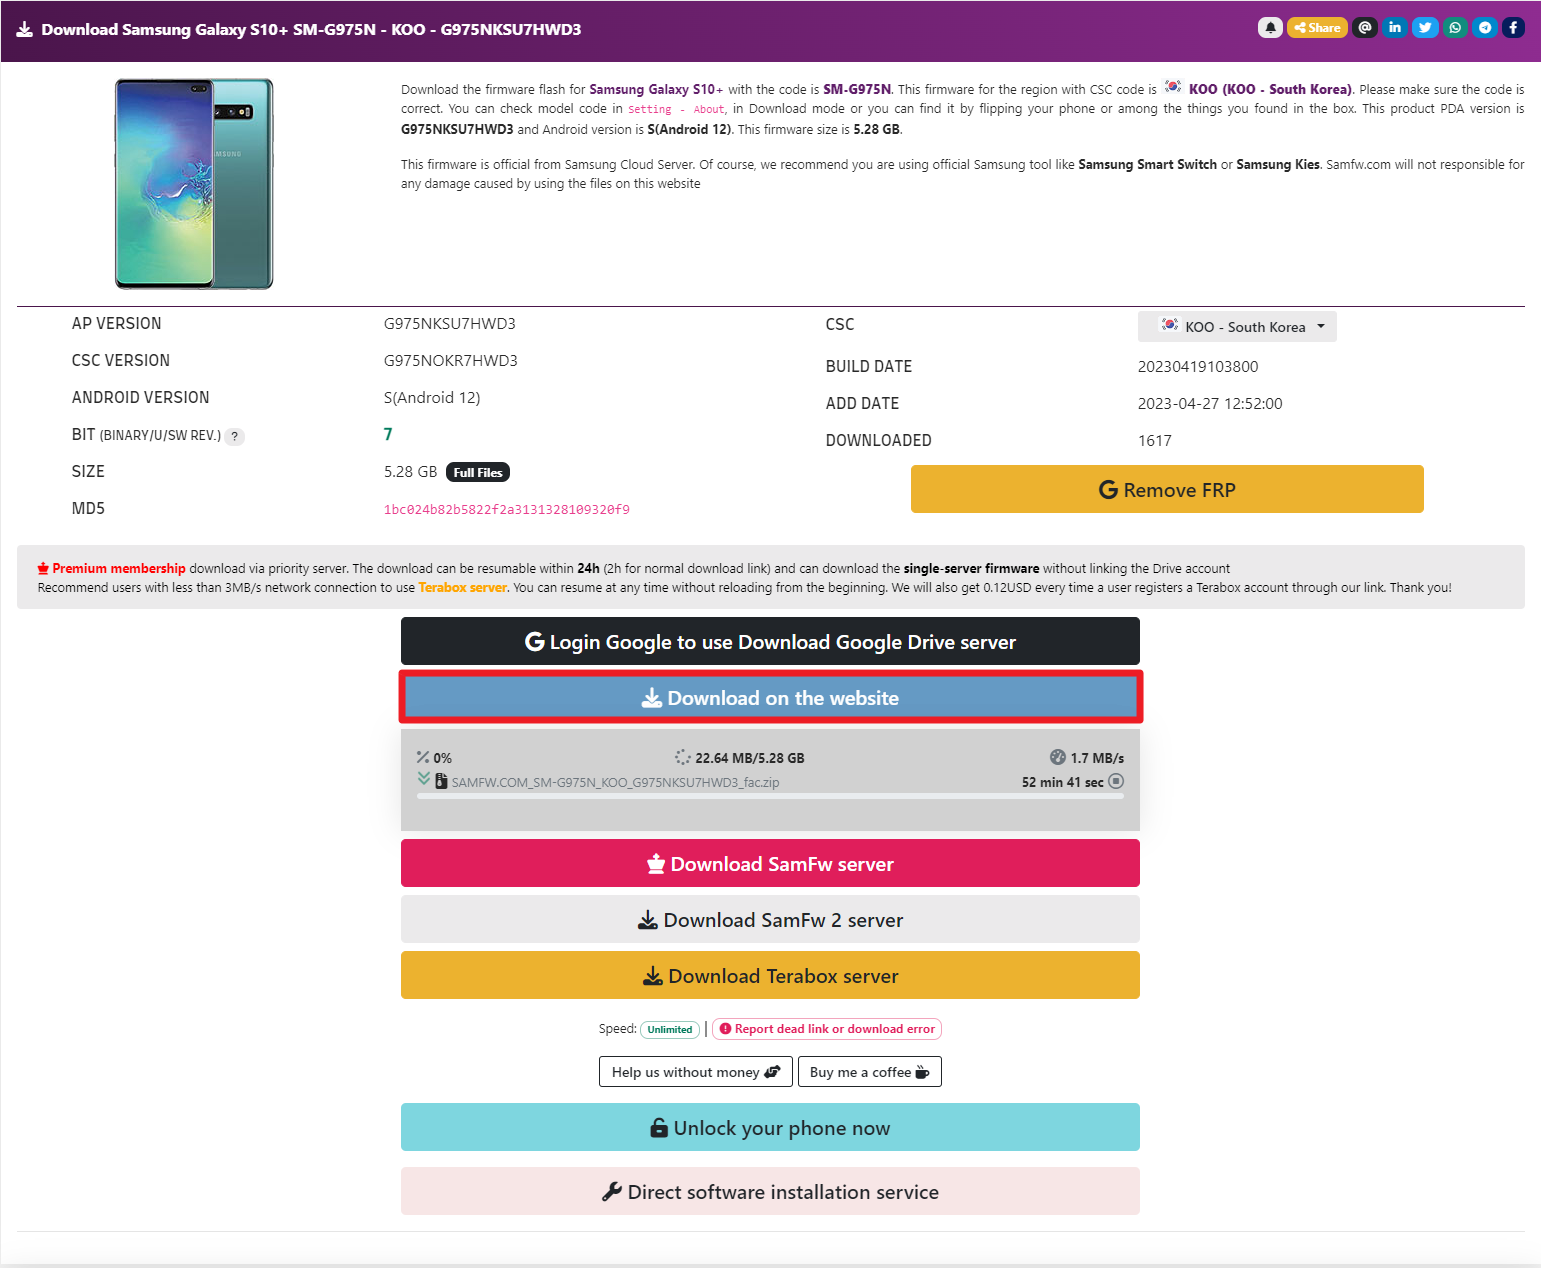Click Download on the website button
The height and width of the screenshot is (1268, 1541).
click(770, 697)
